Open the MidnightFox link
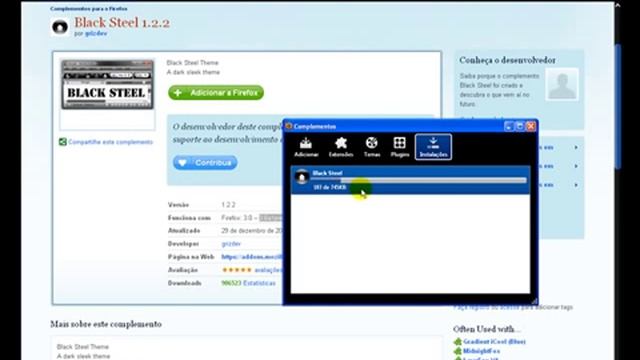 (482, 351)
